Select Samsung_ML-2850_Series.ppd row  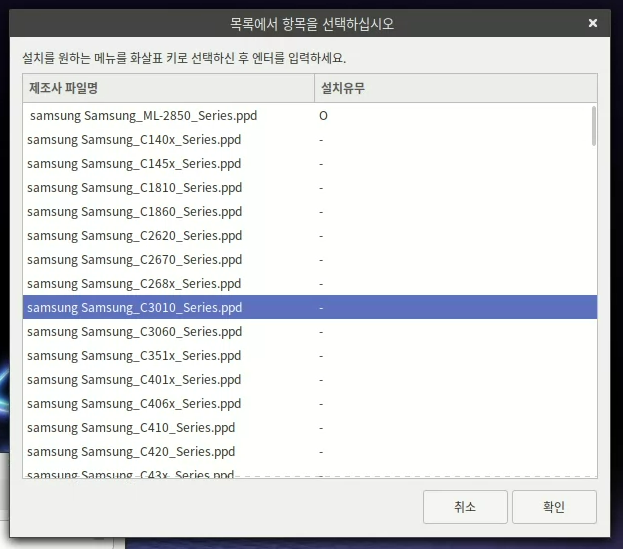click(310, 116)
